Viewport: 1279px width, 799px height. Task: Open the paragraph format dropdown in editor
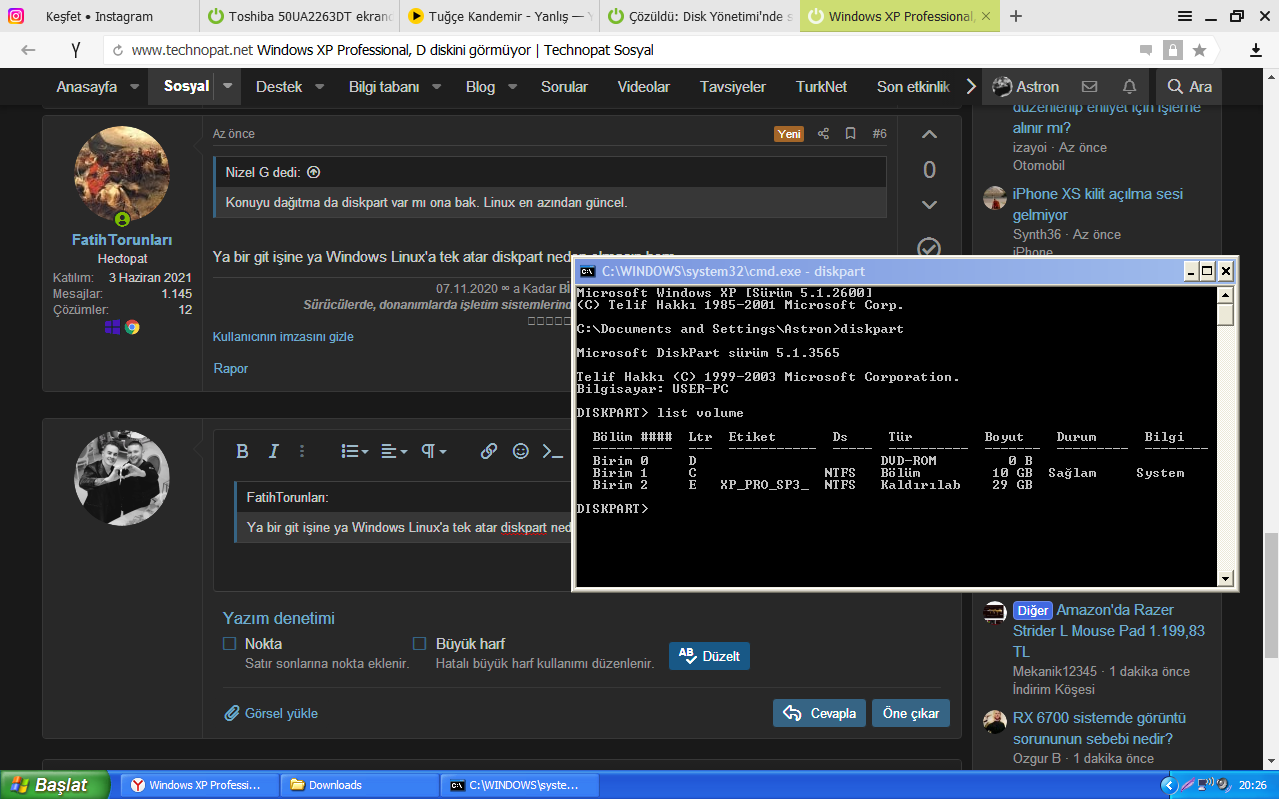(433, 451)
